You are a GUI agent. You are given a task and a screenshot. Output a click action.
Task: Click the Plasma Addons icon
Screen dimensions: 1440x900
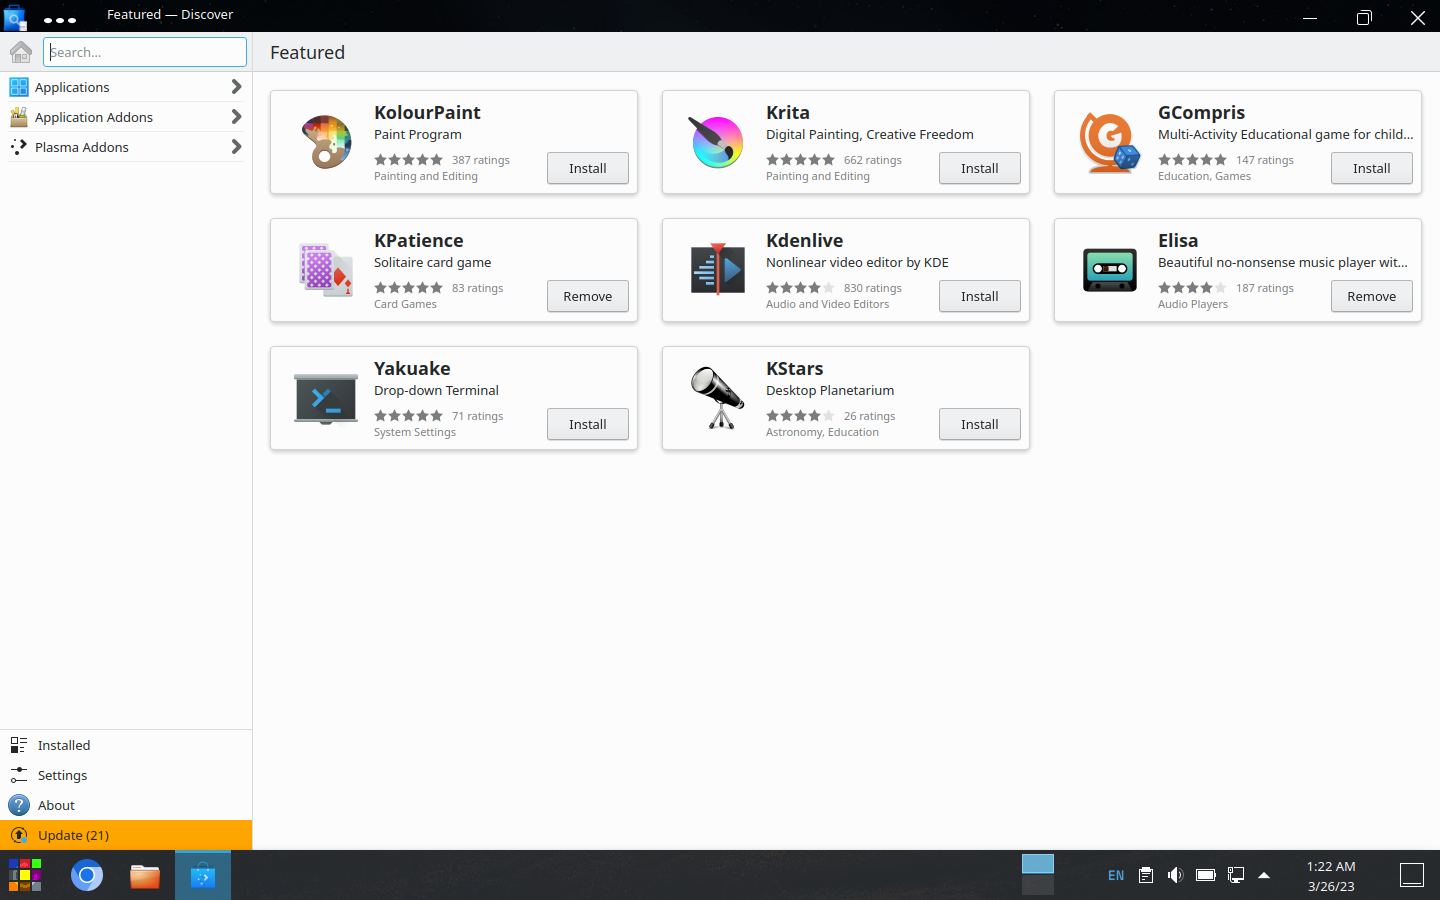pyautogui.click(x=19, y=147)
